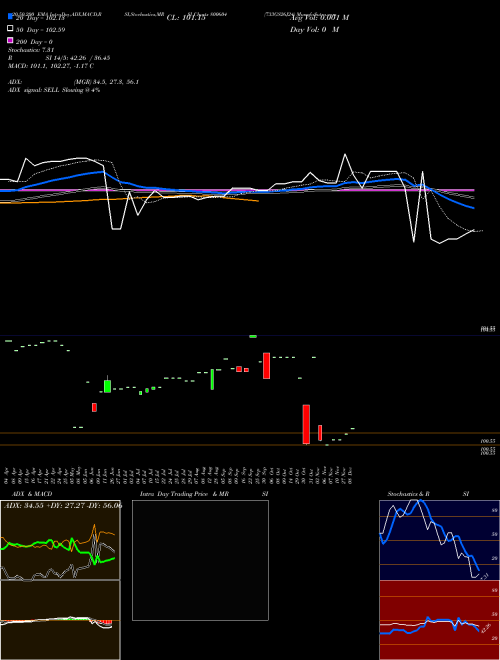Click the MACD values line
The width and height of the screenshot is (500, 660).
pyautogui.click(x=51, y=66)
